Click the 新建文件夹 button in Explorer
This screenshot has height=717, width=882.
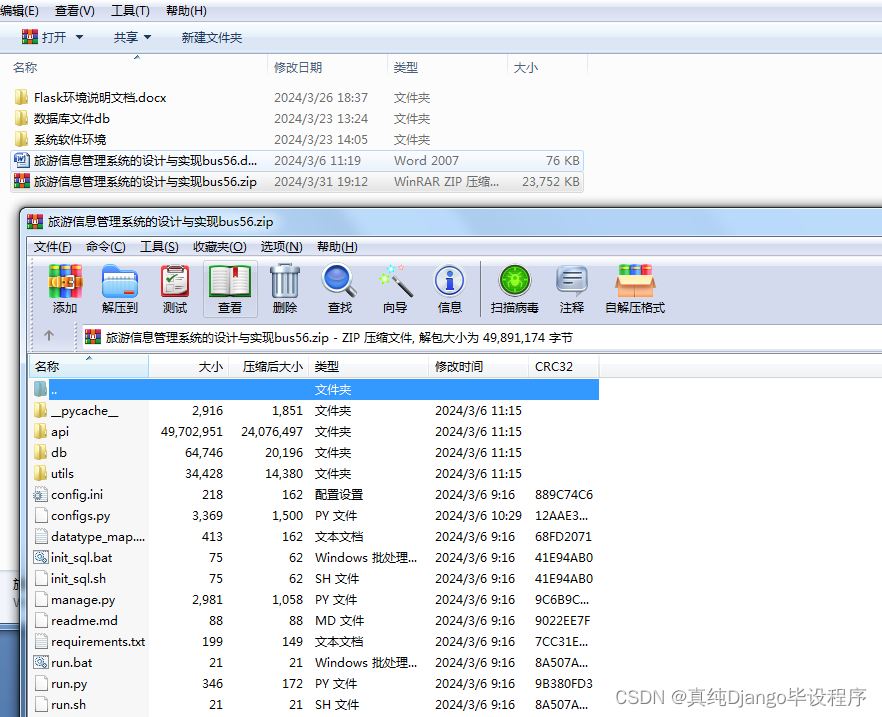[212, 38]
